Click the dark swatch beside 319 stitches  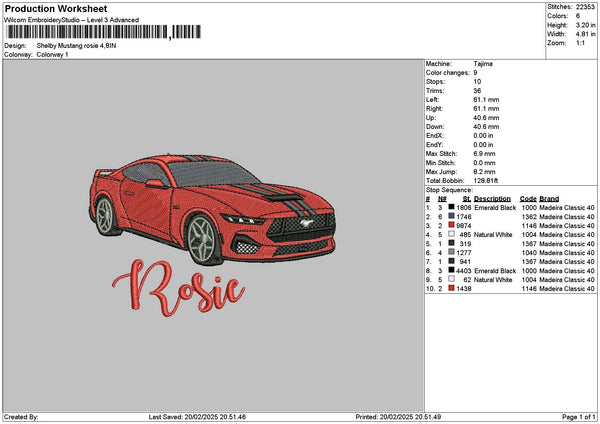(x=452, y=243)
